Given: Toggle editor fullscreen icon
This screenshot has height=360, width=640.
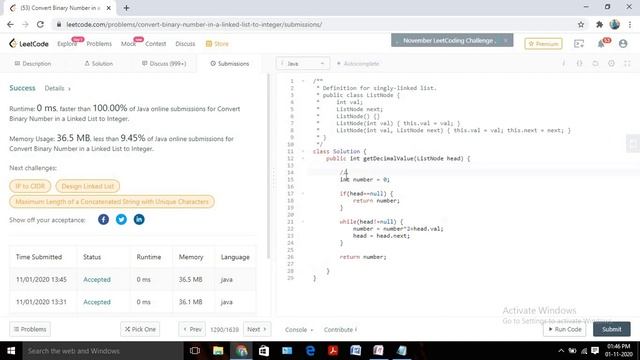Looking at the screenshot, I should pos(627,64).
